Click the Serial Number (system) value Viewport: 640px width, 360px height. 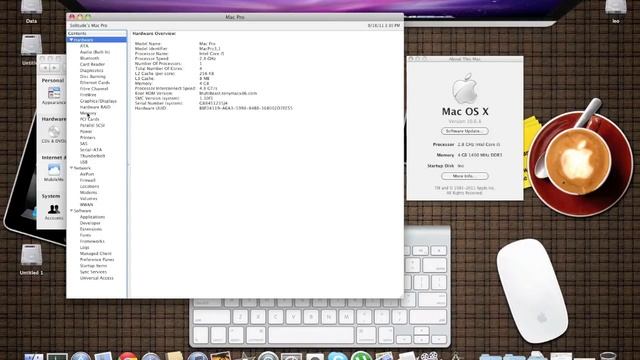213,103
